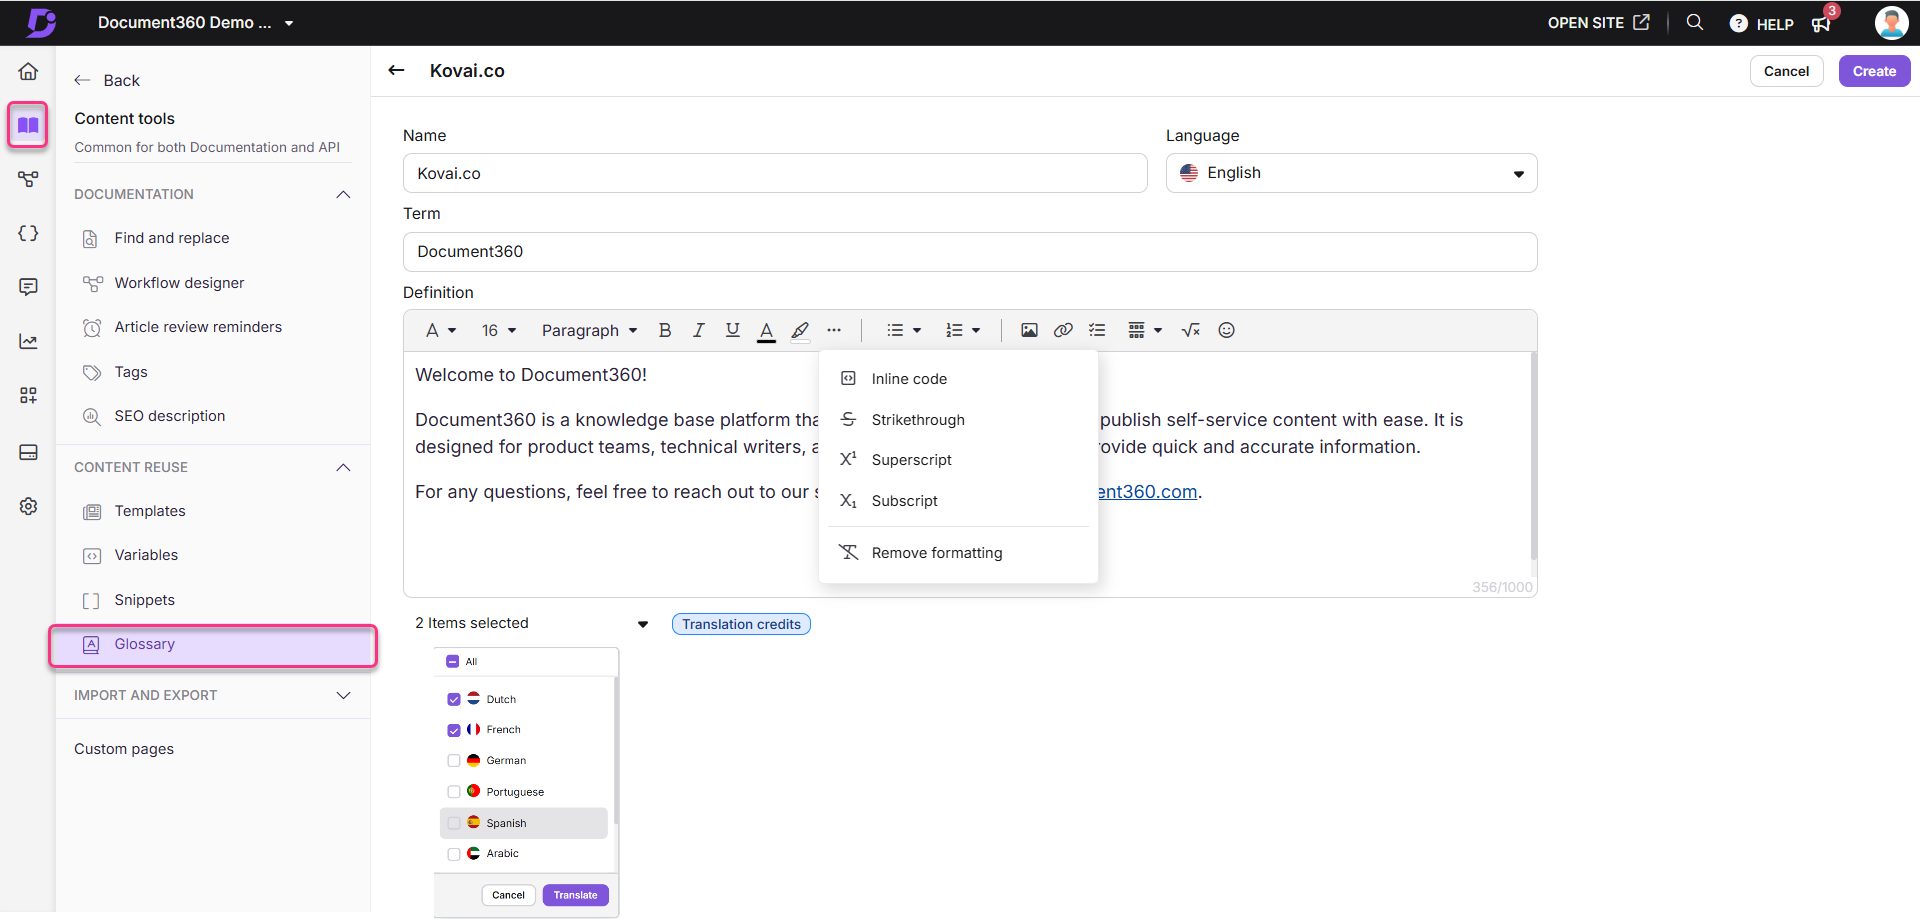Expand the IMPORT AND EXPORT section
The width and height of the screenshot is (1920, 919).
[343, 695]
